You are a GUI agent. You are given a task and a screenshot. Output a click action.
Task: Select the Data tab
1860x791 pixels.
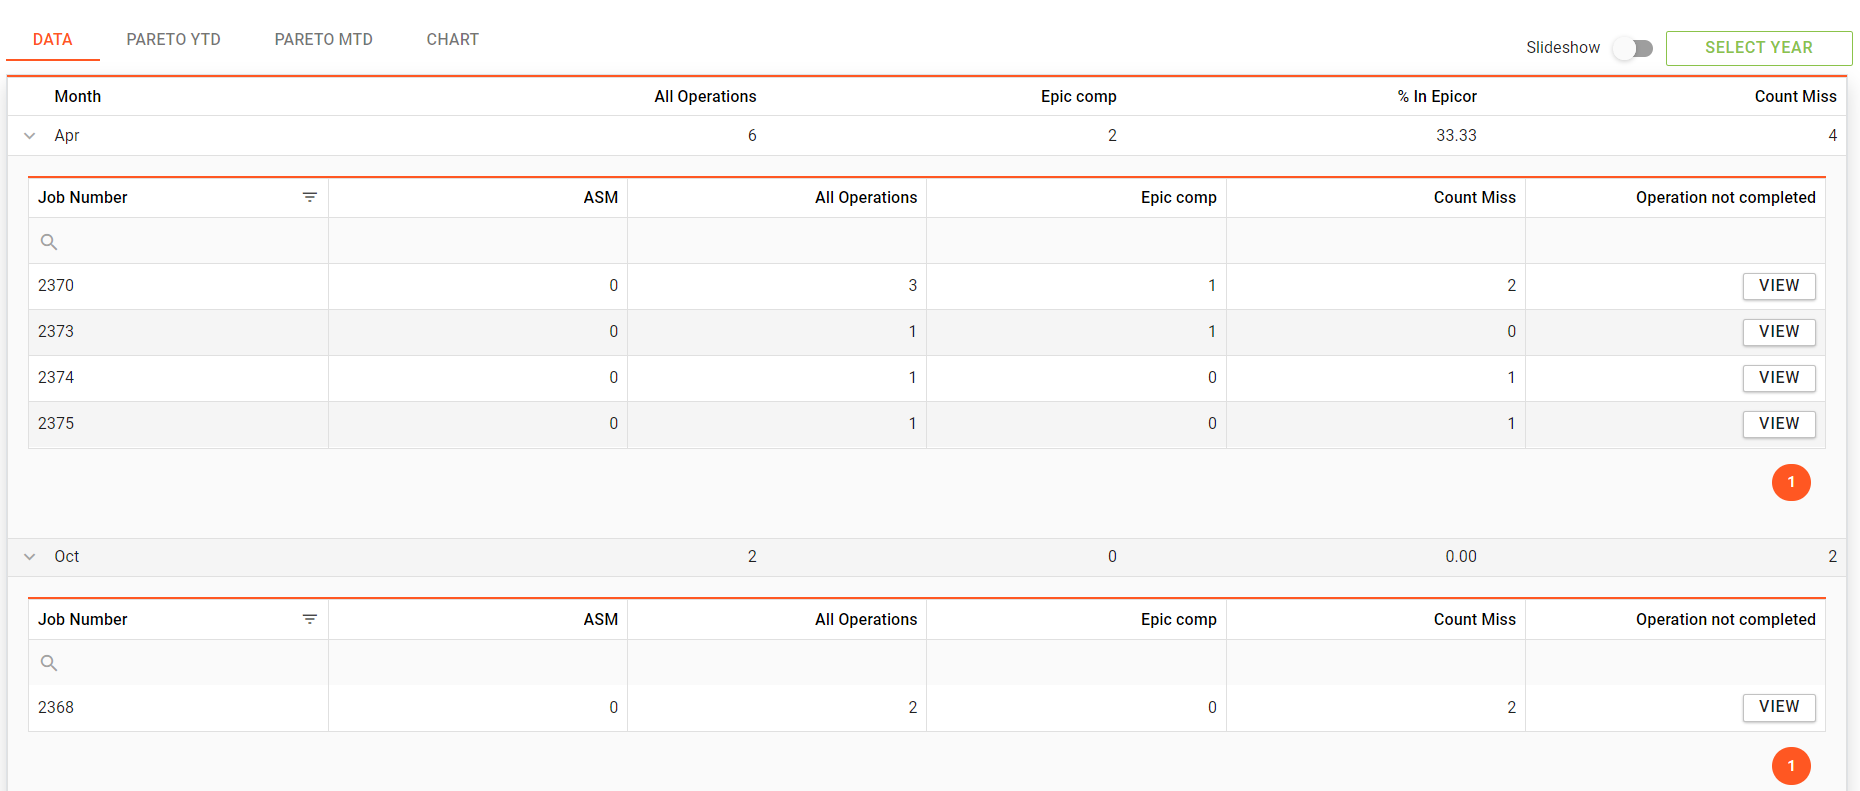click(52, 40)
